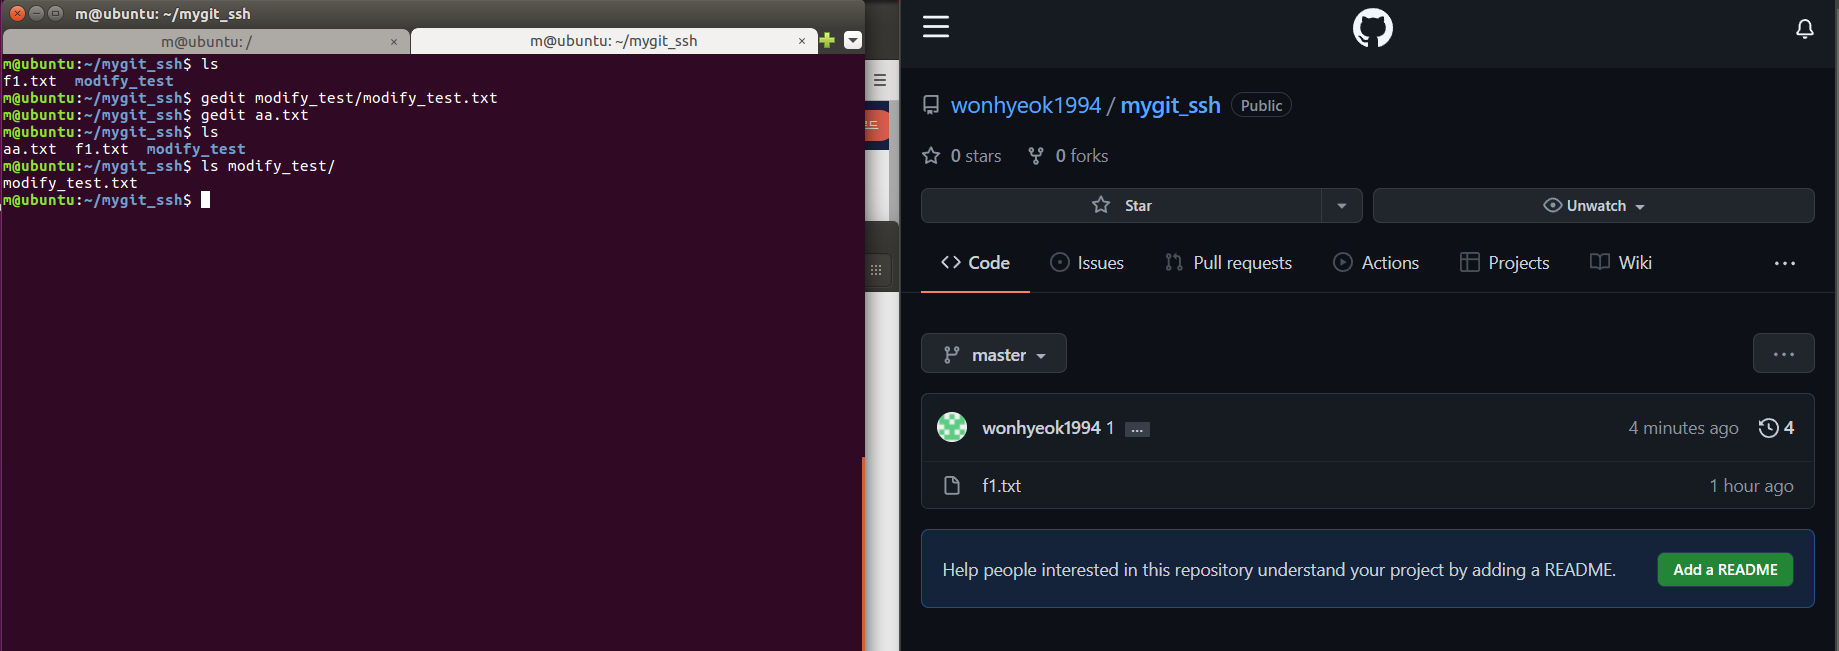The height and width of the screenshot is (651, 1839).
Task: Click the terminal scrollbar
Action: 862,553
